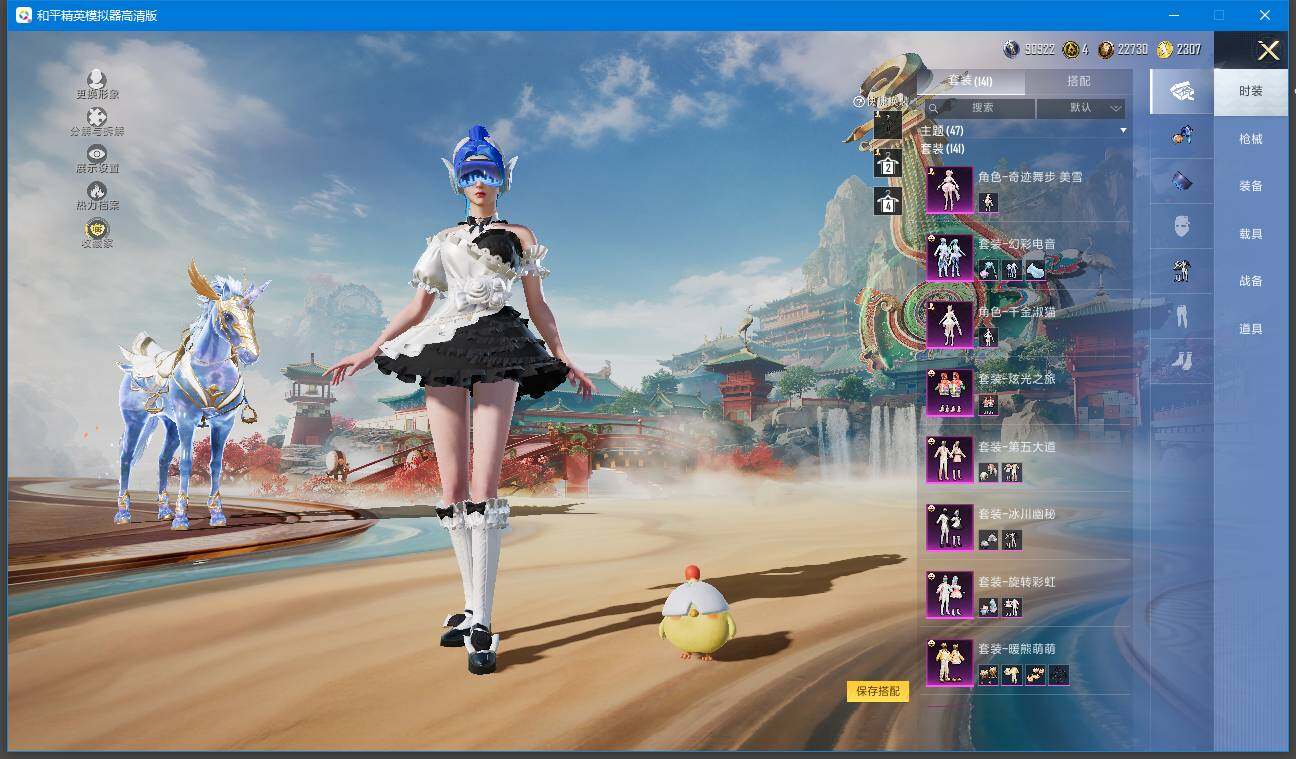This screenshot has width=1296, height=759.
Task: Click the 套装-第五大道 name text
Action: coord(1016,447)
